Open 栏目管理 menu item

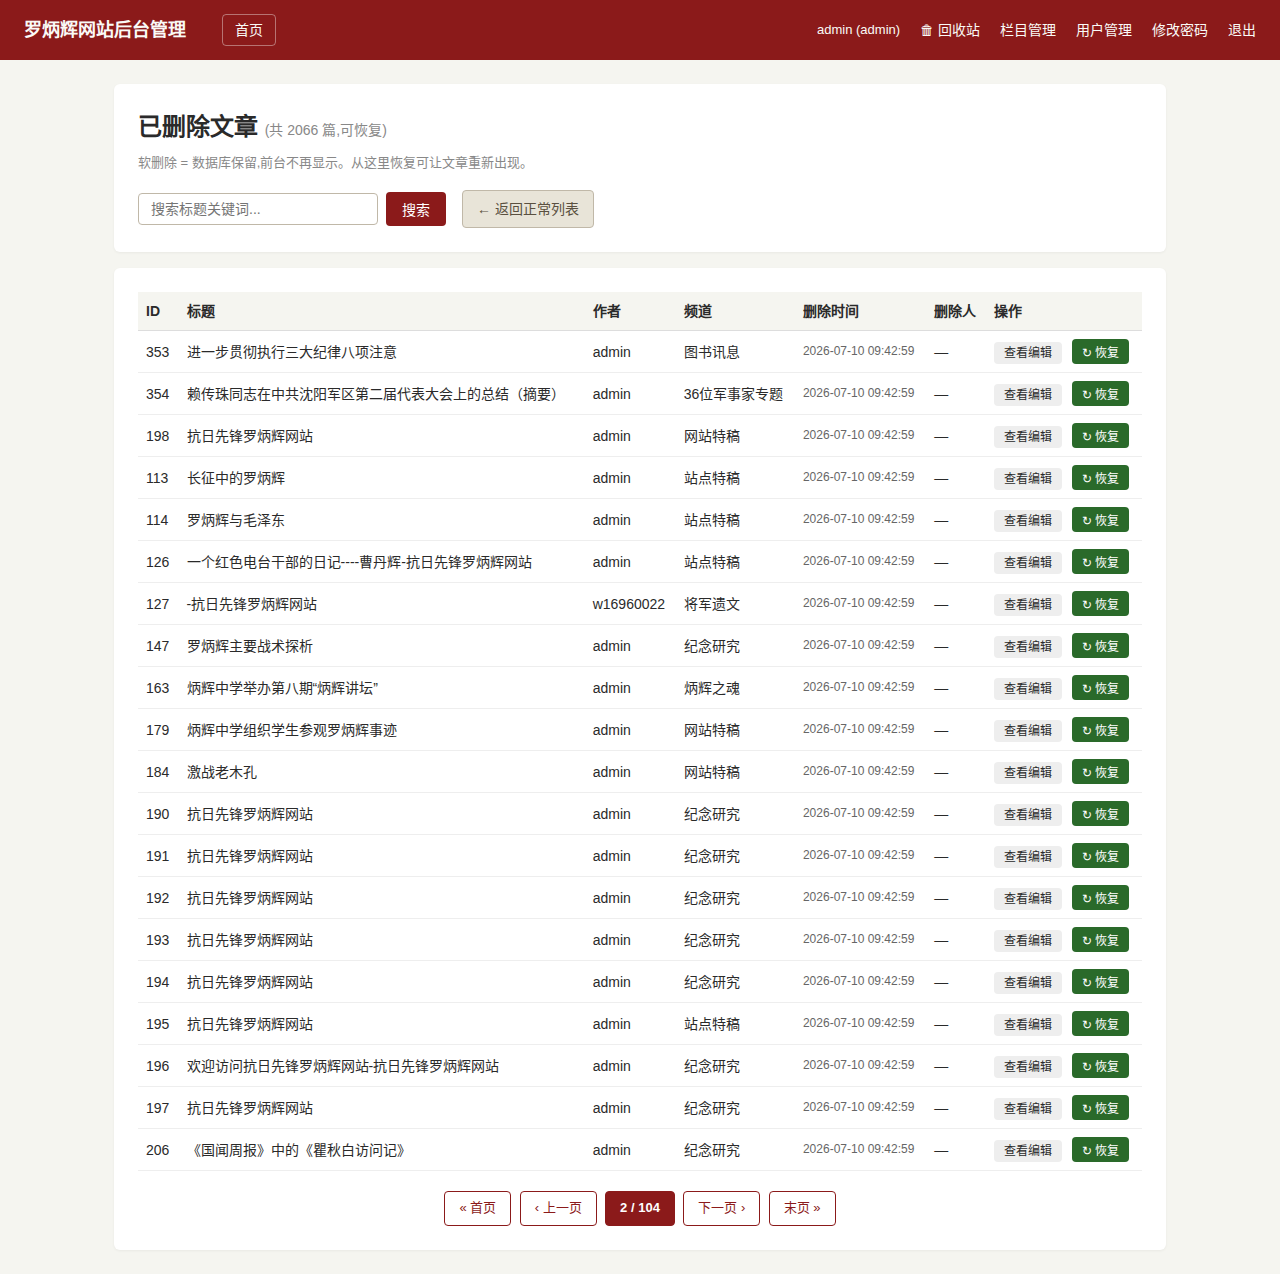(x=1028, y=30)
